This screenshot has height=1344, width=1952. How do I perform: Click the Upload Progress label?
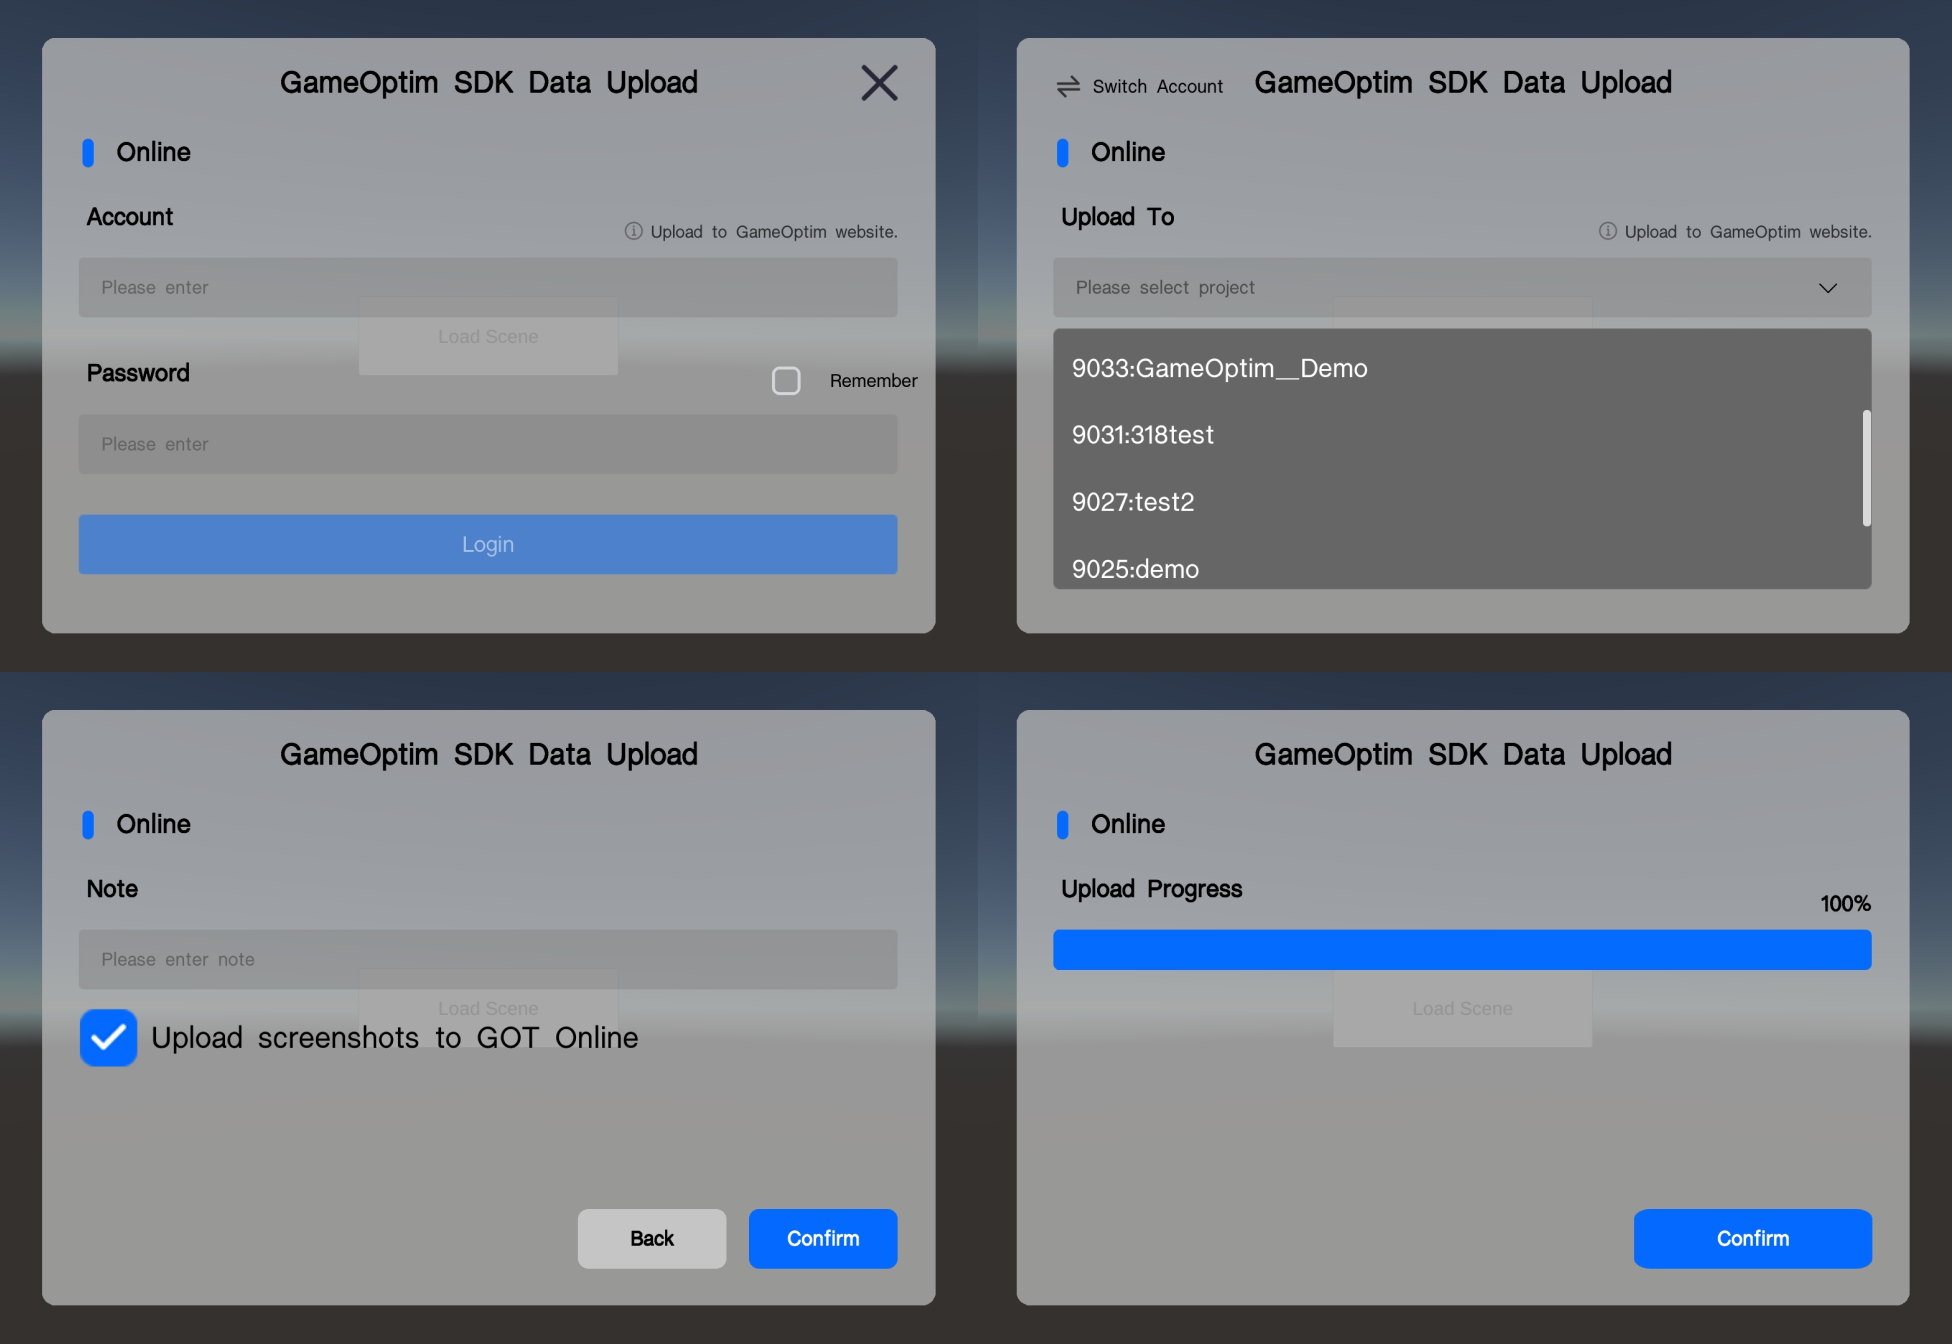tap(1151, 889)
